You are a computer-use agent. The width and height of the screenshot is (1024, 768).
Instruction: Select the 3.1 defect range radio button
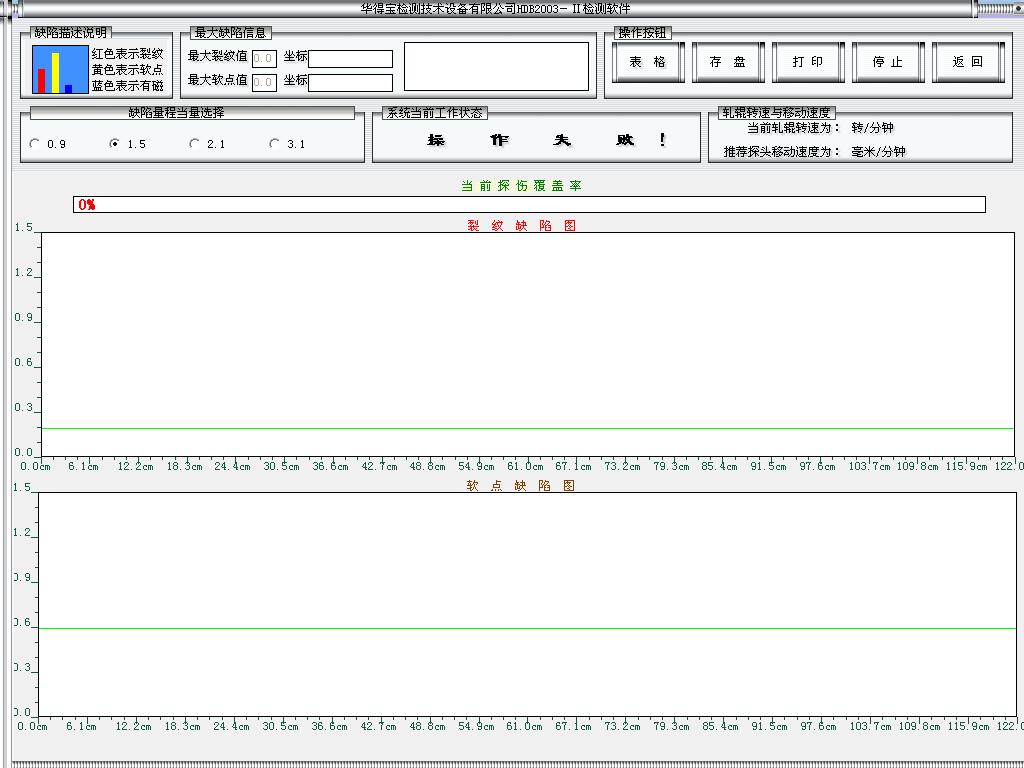click(274, 143)
